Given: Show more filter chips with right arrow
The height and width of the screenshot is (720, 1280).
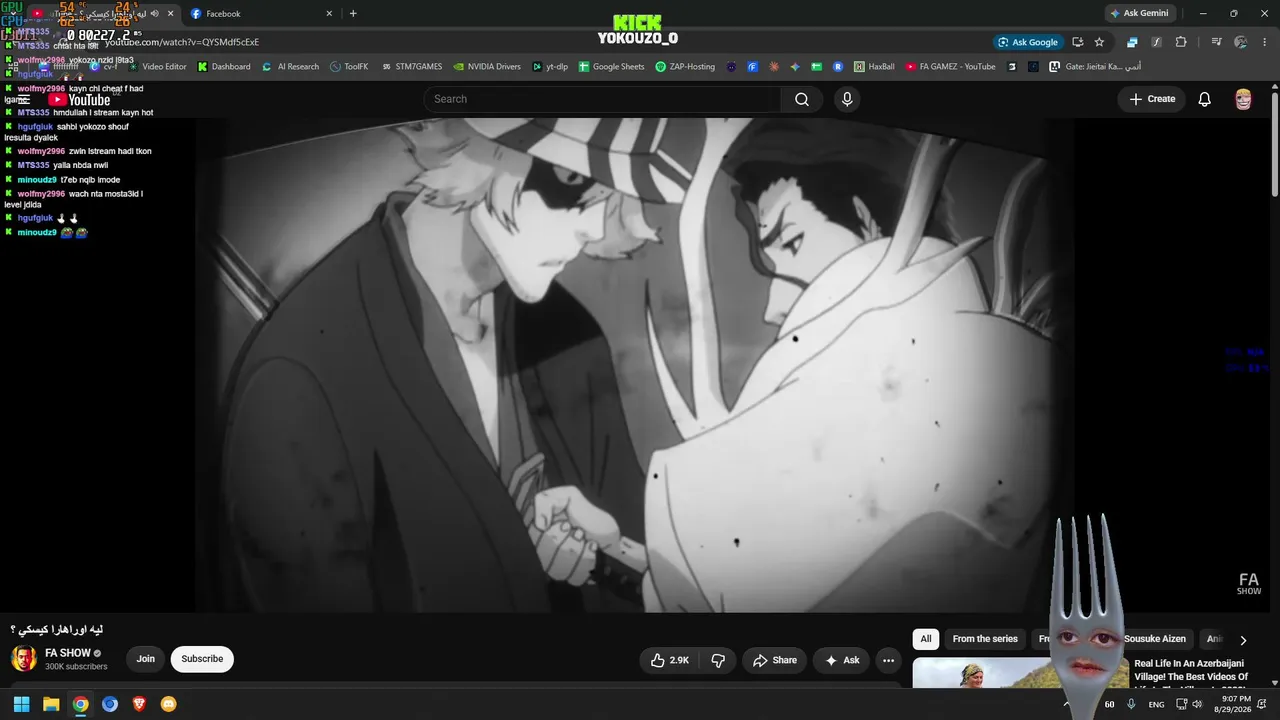Looking at the screenshot, I should pos(1243,640).
